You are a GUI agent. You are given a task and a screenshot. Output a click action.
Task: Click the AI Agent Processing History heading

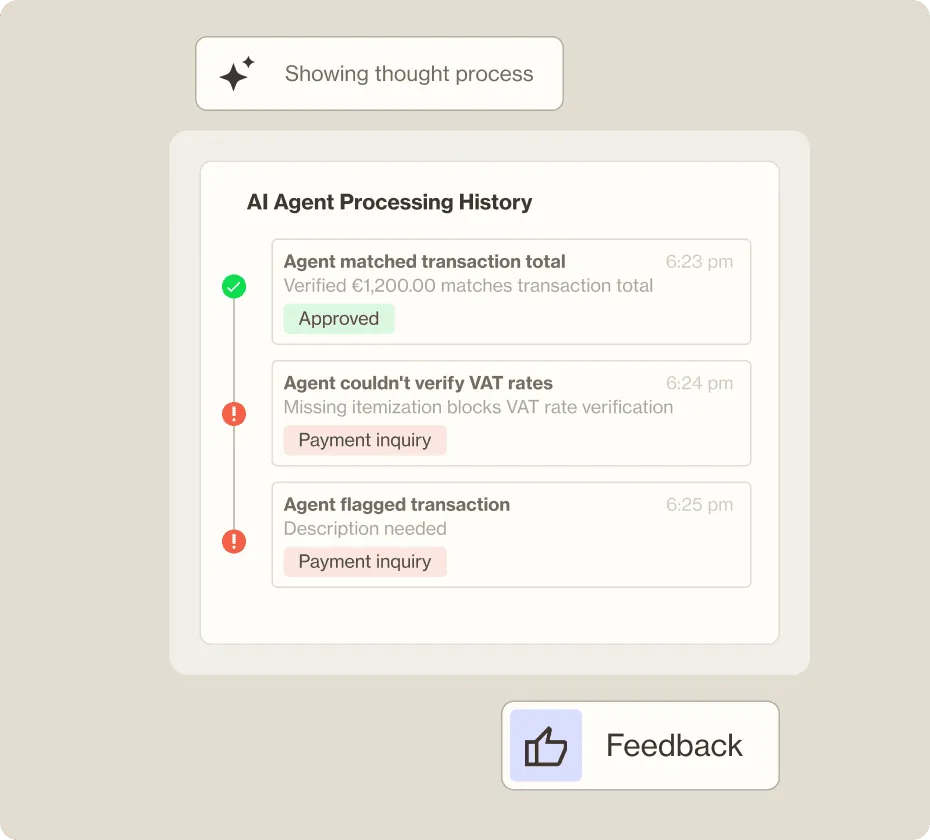pyautogui.click(x=390, y=202)
